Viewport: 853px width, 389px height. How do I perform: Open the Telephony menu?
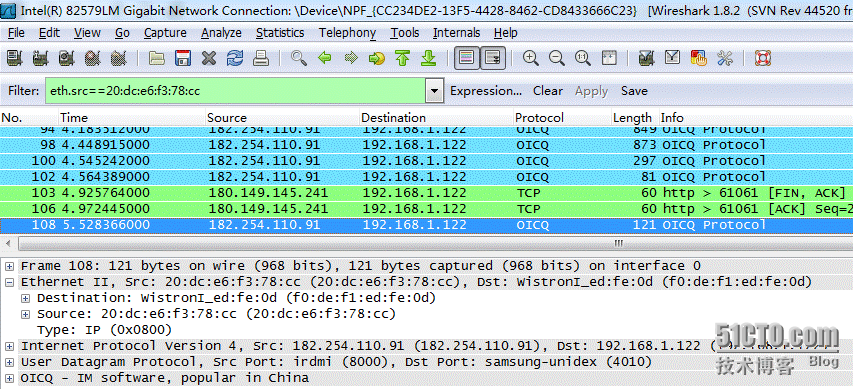point(348,33)
